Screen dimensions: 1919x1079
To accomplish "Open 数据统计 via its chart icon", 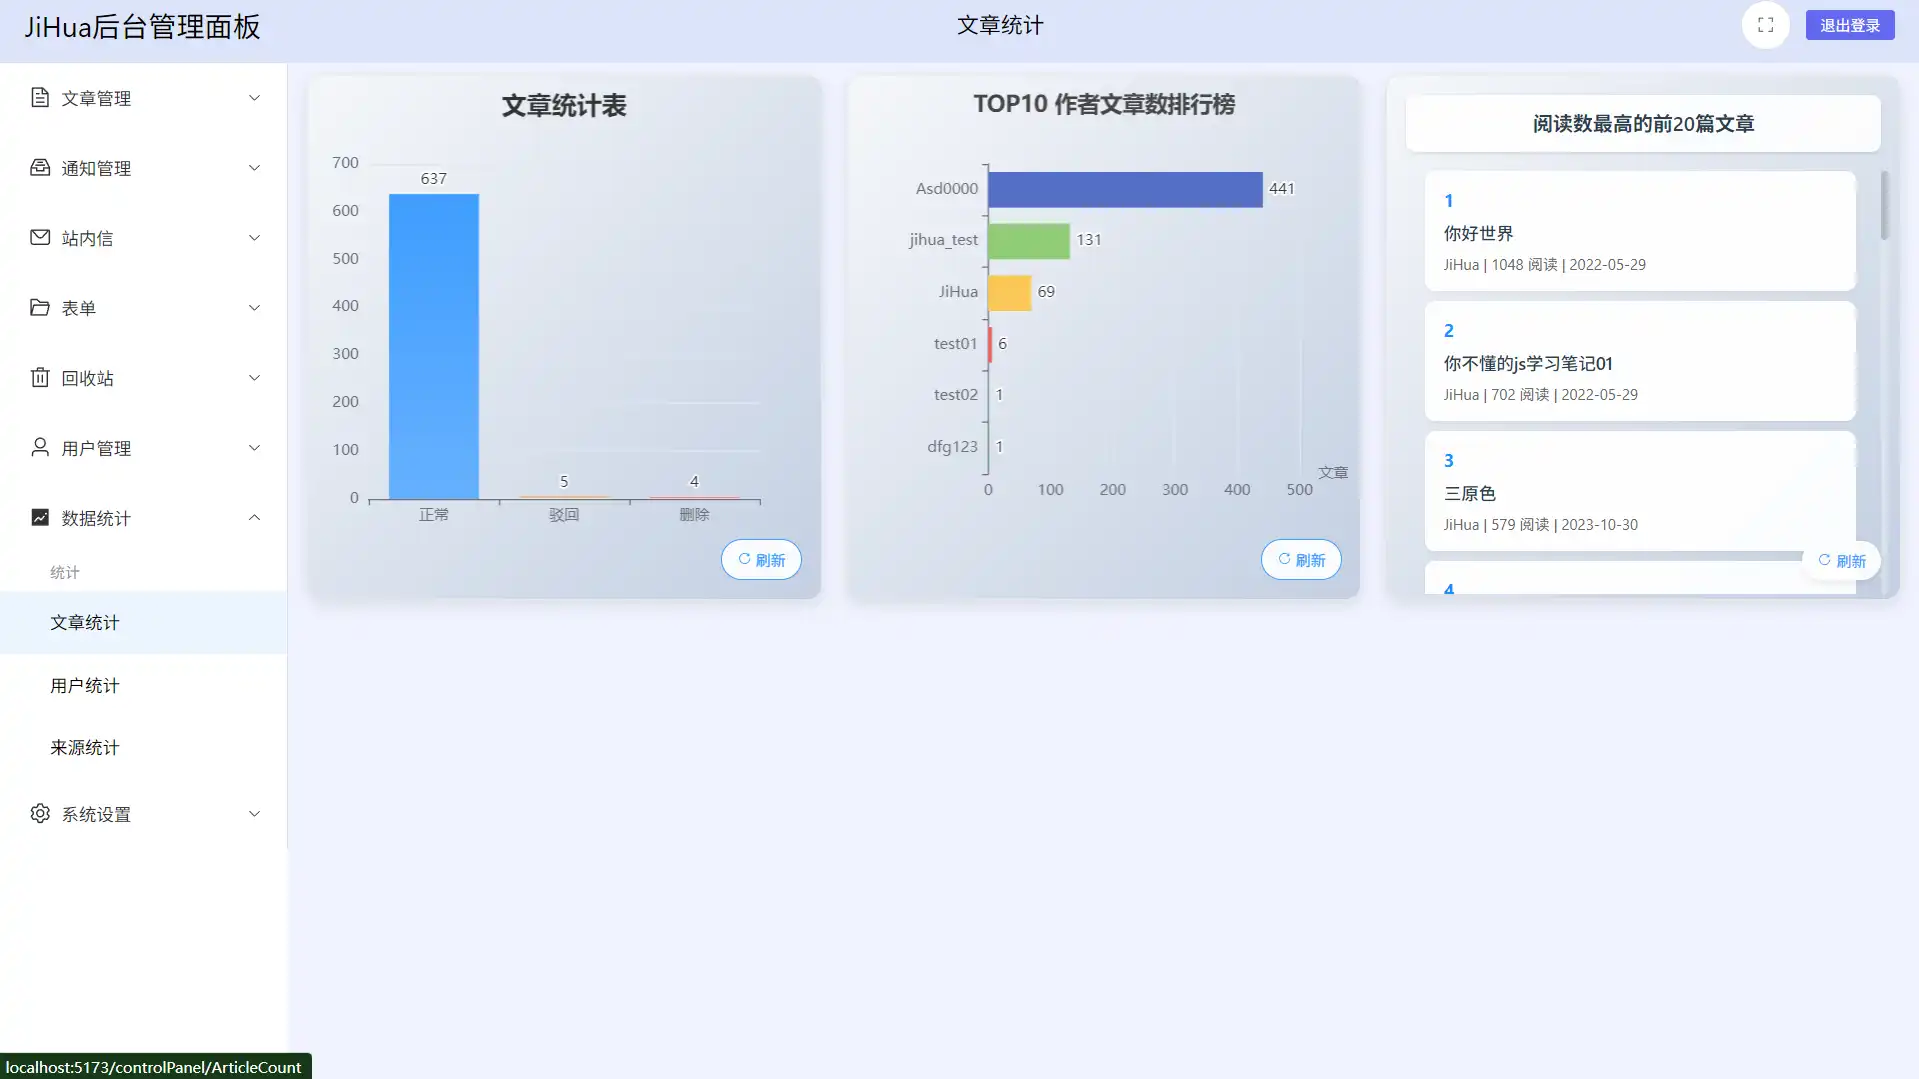I will click(40, 517).
